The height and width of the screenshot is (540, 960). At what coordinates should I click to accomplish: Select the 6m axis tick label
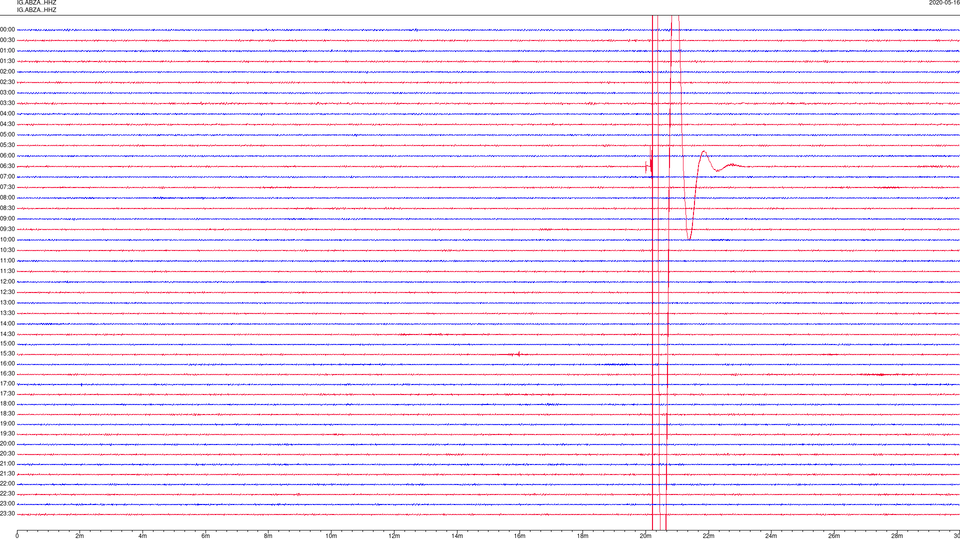point(206,536)
